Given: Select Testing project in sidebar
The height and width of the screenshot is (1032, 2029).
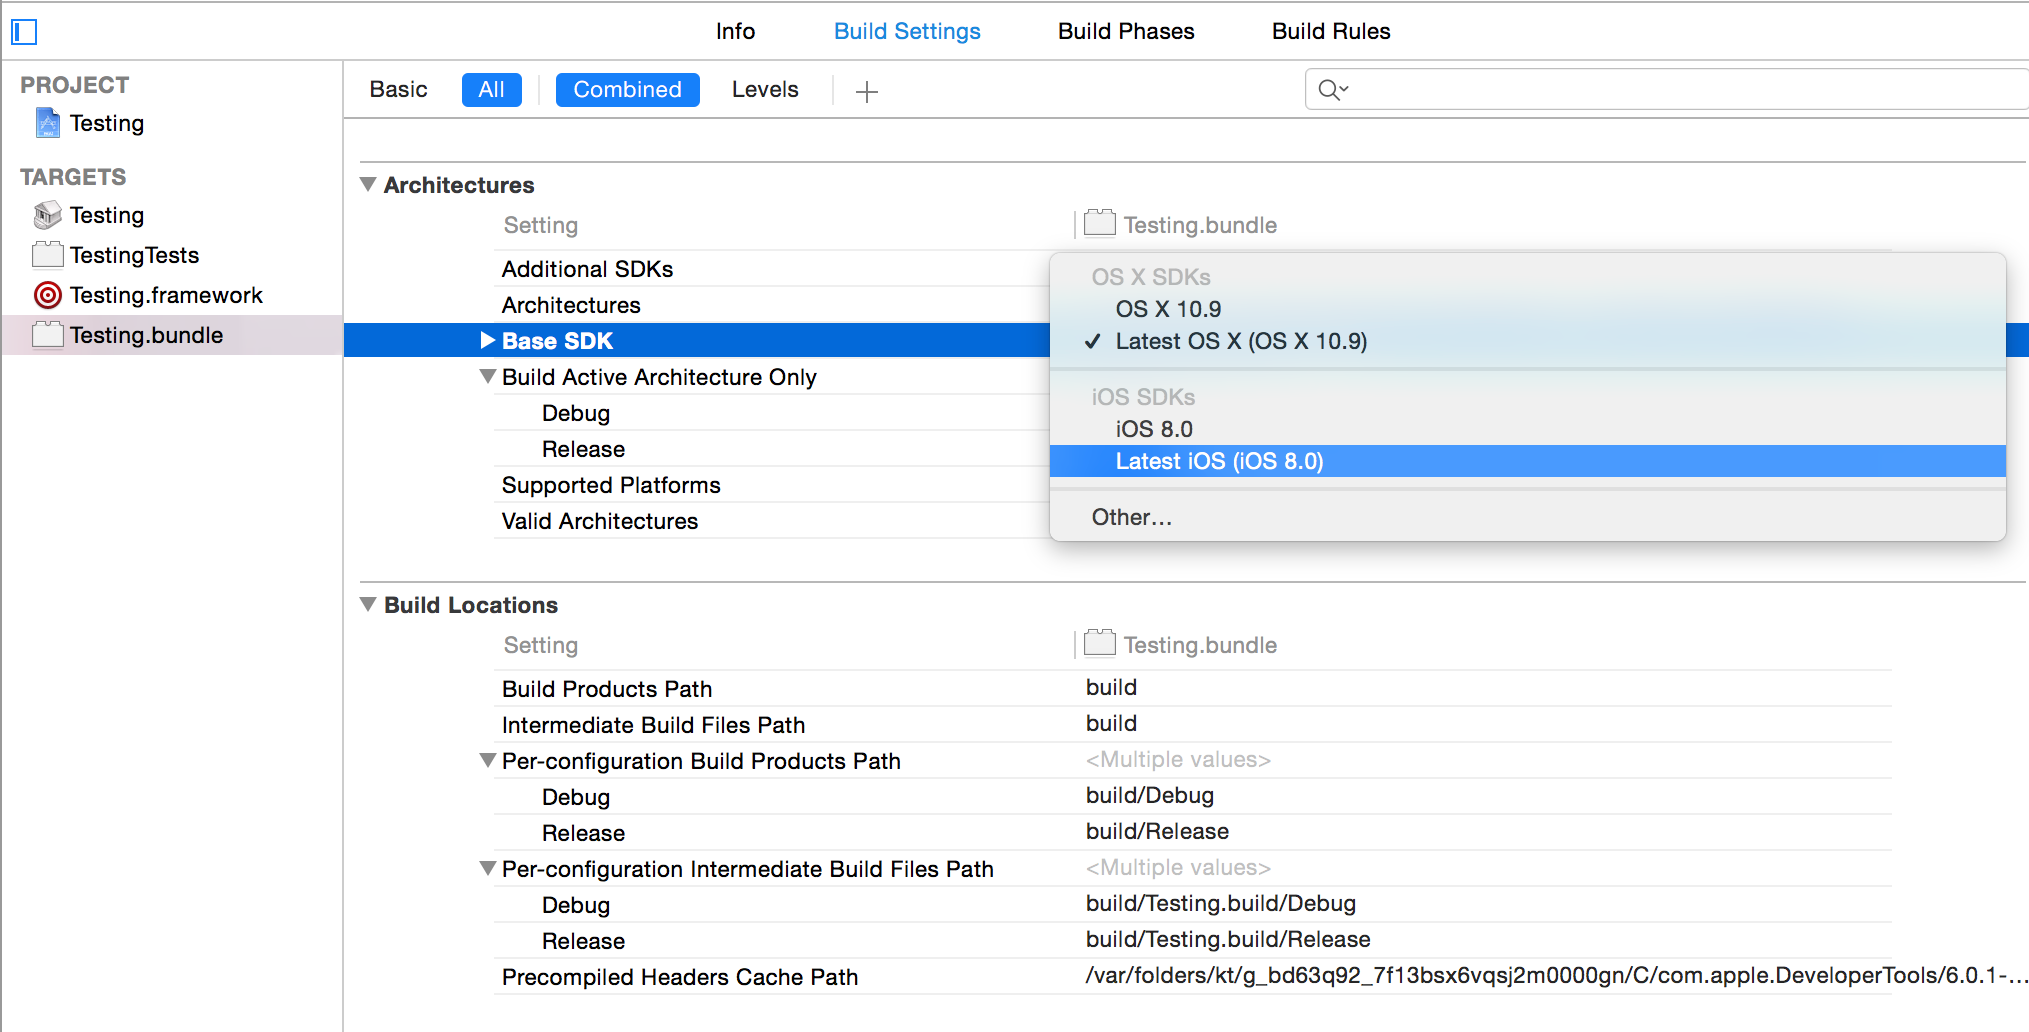Looking at the screenshot, I should click(107, 123).
